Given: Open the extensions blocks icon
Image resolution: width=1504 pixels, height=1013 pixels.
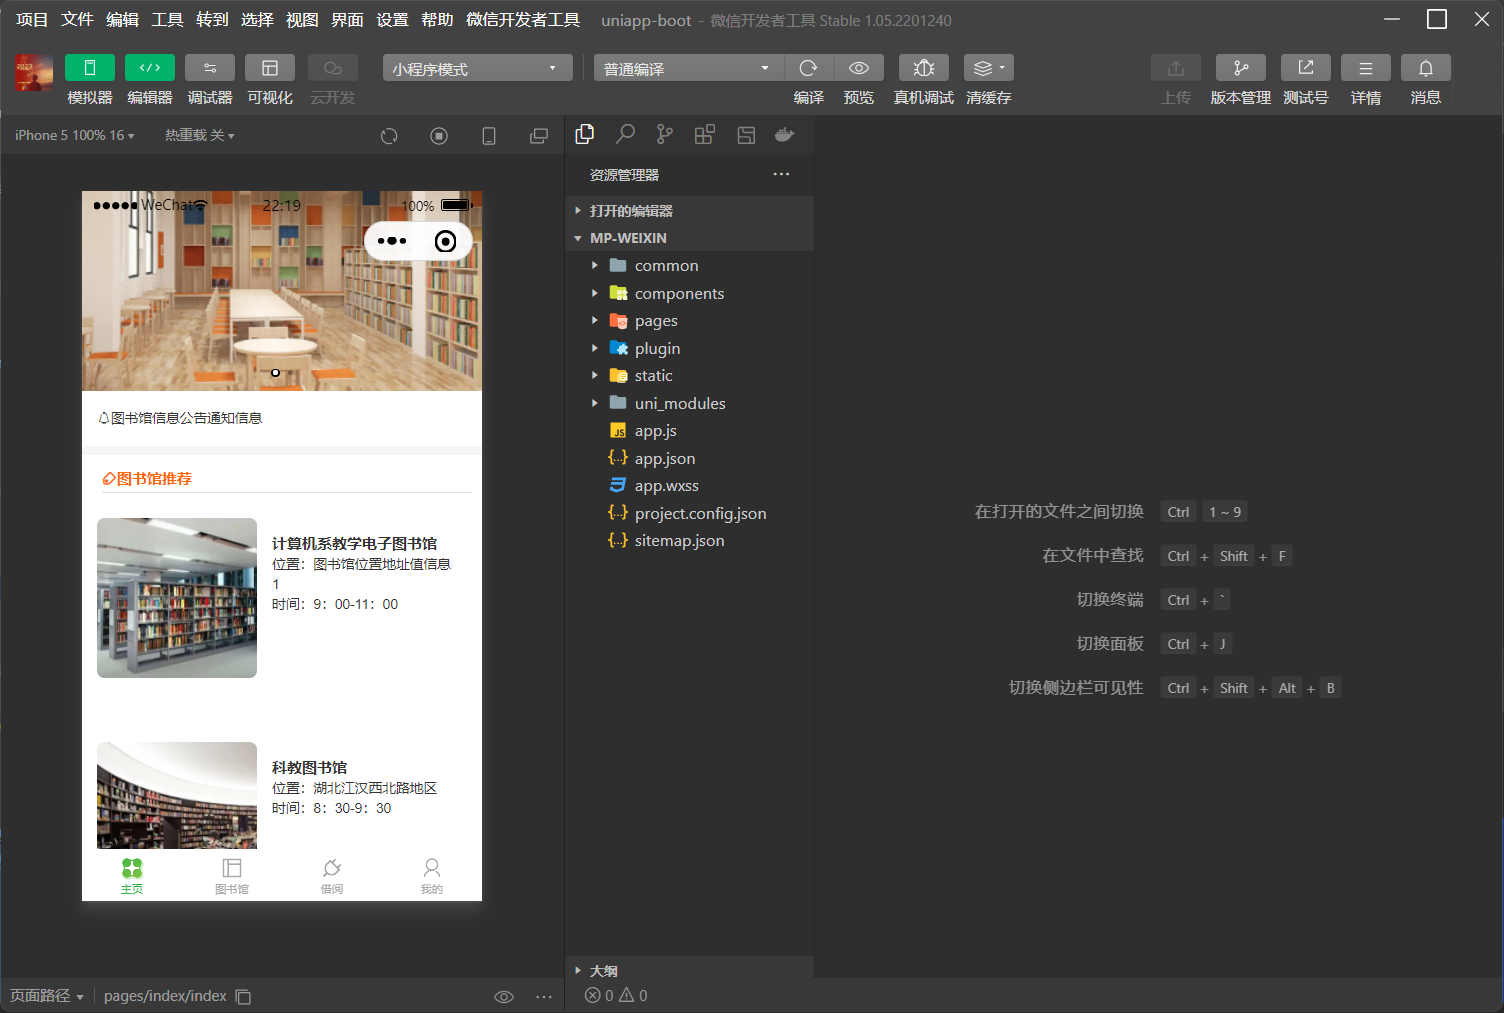Looking at the screenshot, I should coord(705,135).
